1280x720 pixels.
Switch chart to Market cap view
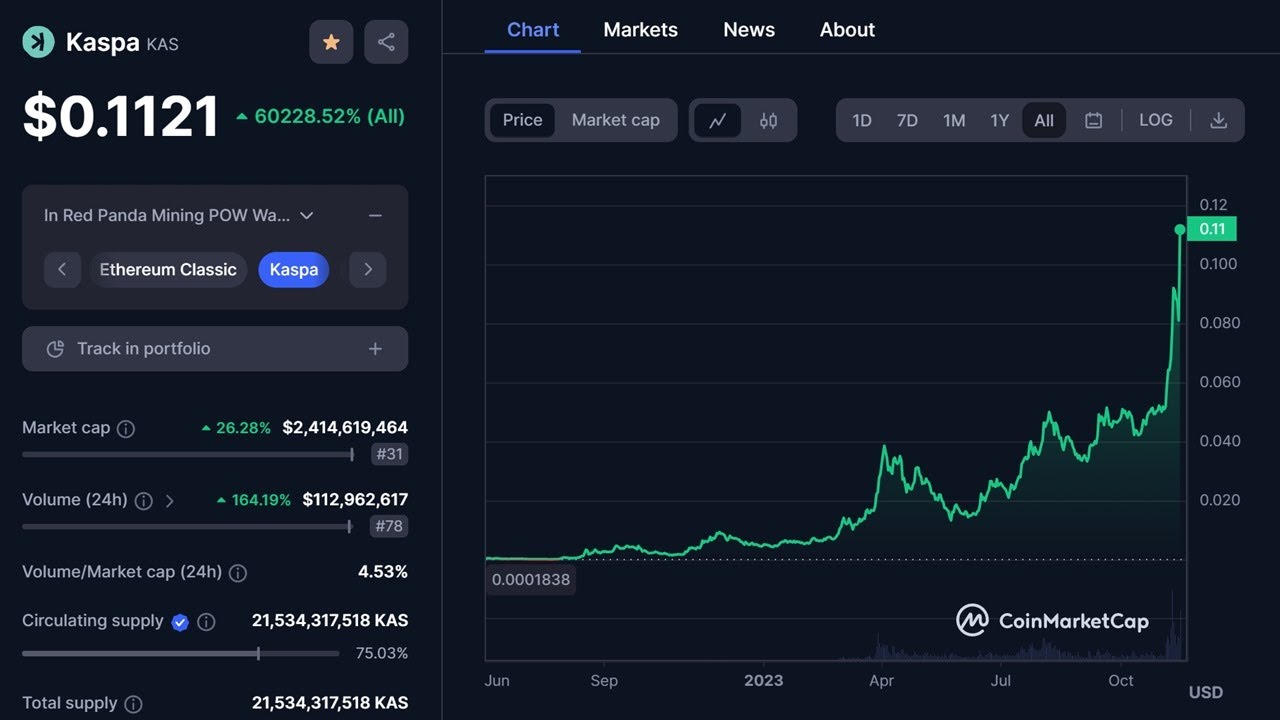(x=615, y=120)
